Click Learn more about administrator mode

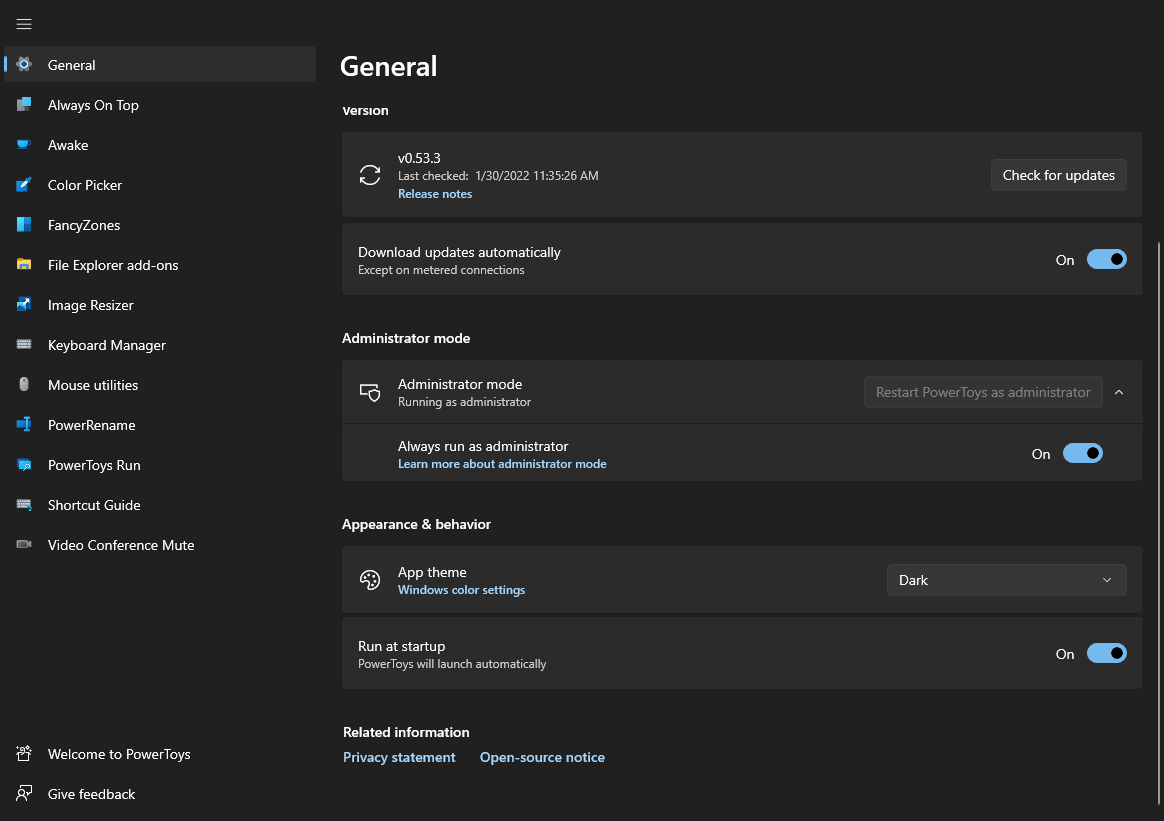coord(502,463)
